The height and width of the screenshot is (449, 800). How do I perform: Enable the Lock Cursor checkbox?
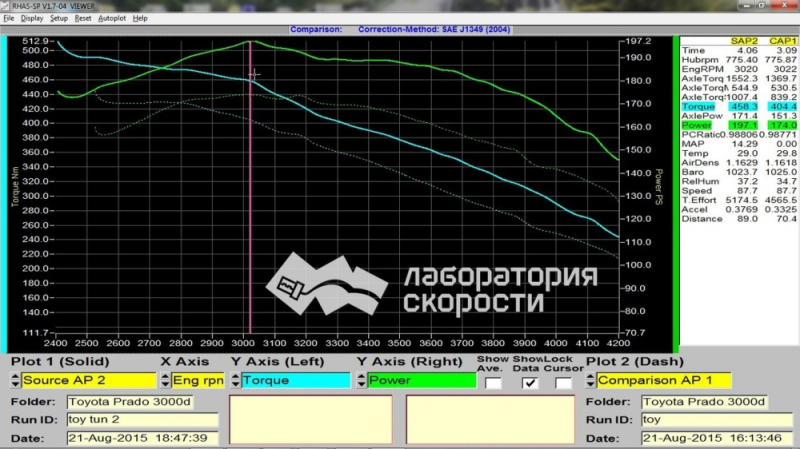[563, 383]
